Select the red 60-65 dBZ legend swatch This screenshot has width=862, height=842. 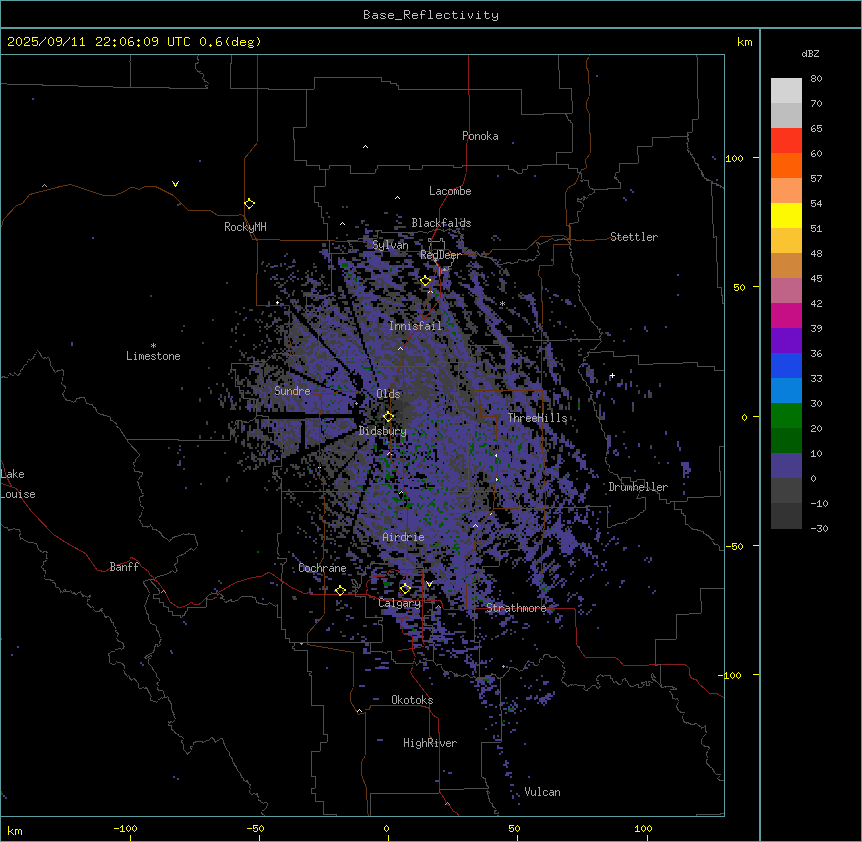pyautogui.click(x=786, y=141)
